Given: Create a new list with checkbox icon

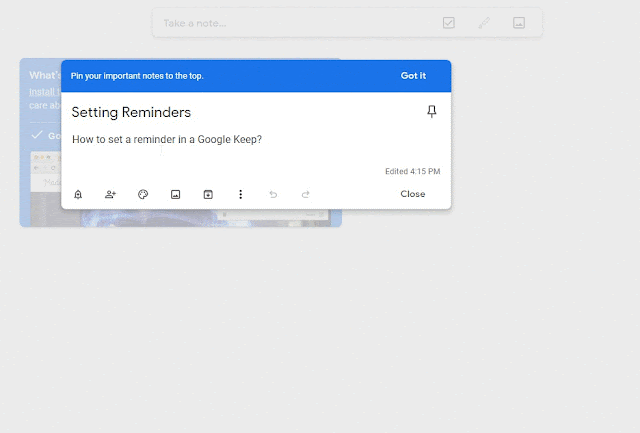Looking at the screenshot, I should tap(449, 23).
